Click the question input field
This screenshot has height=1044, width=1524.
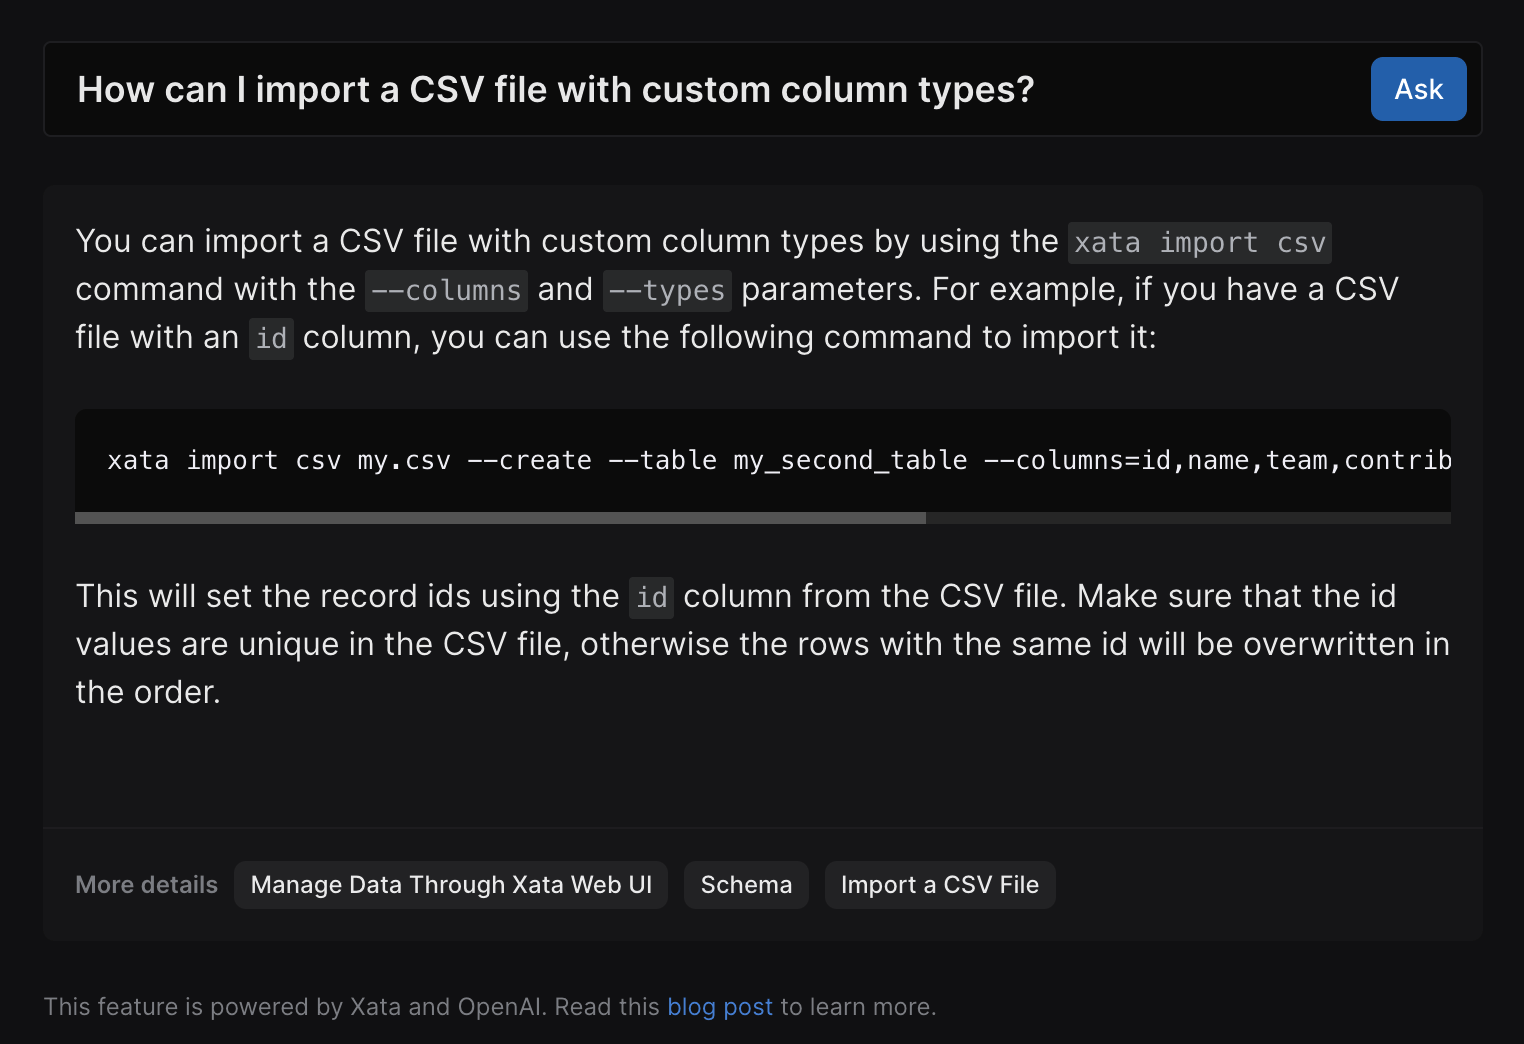(700, 90)
